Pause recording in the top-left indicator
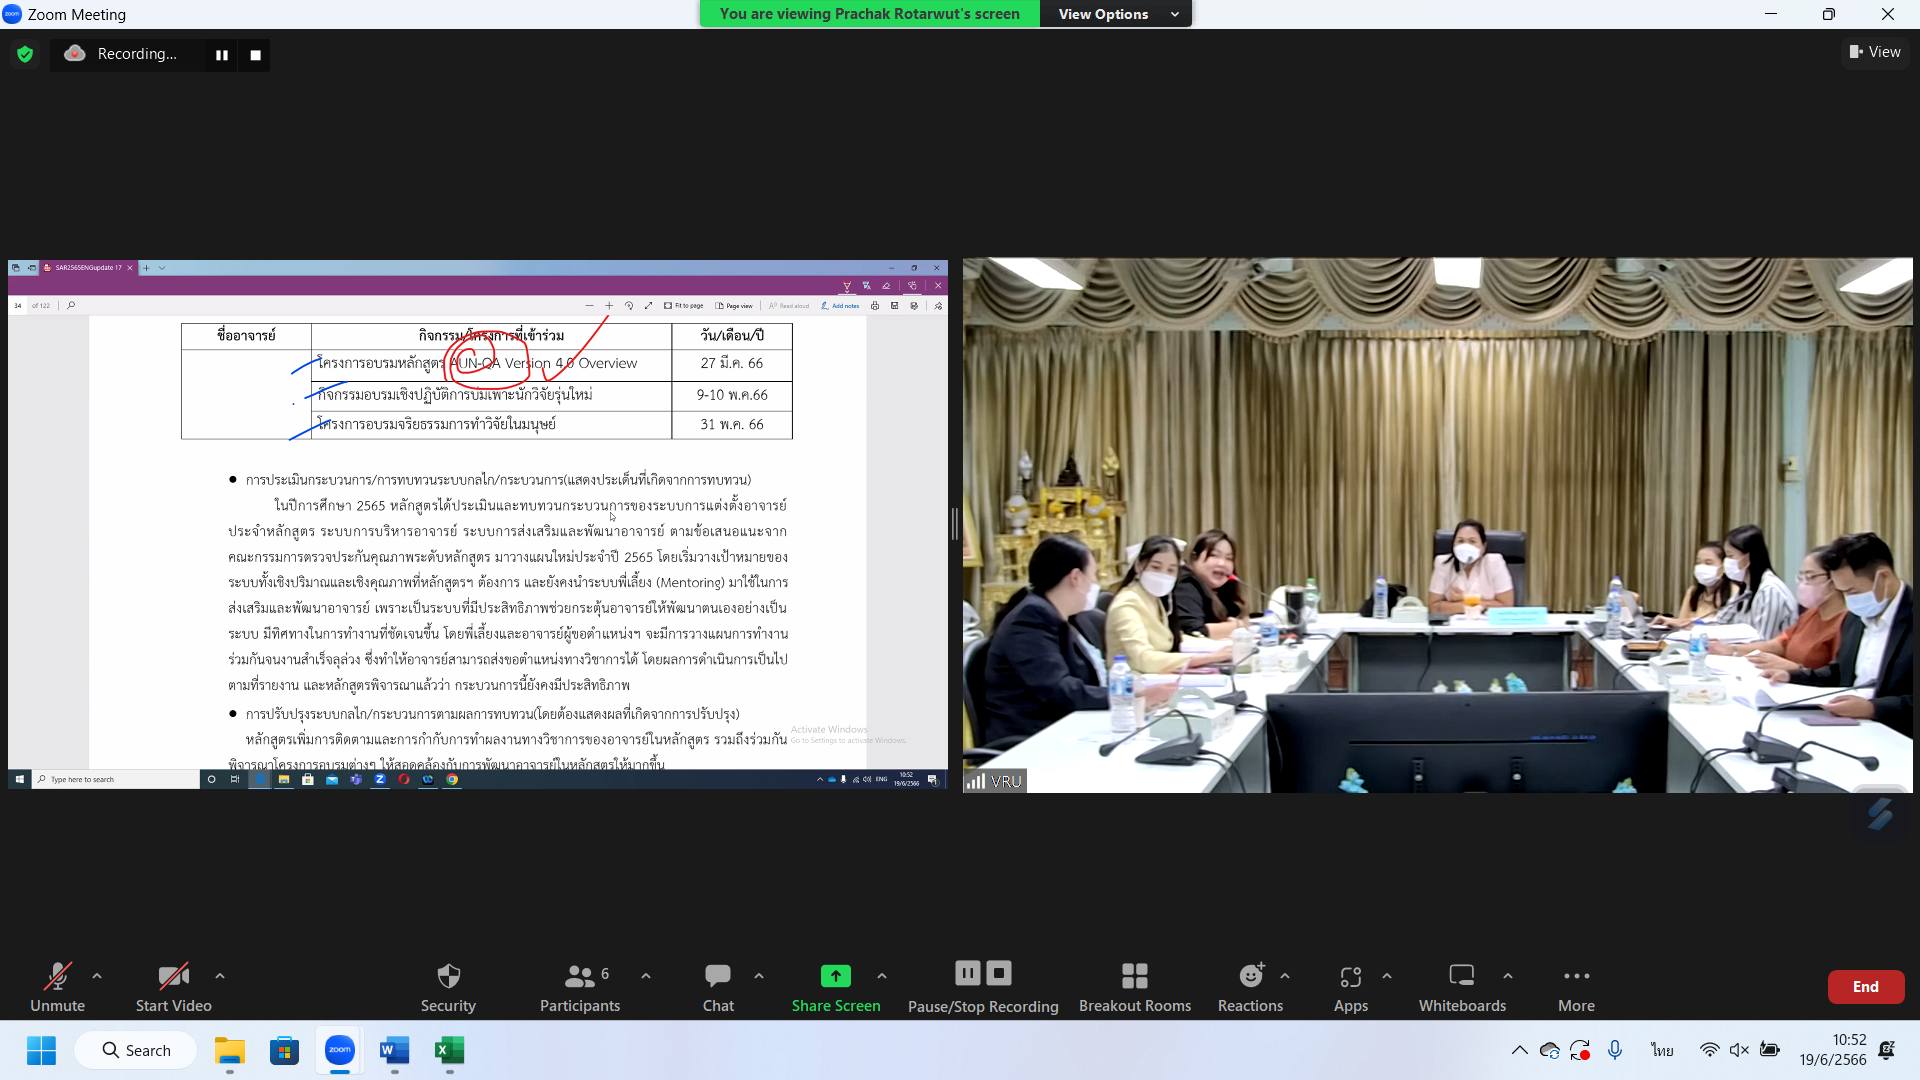1920x1080 pixels. point(222,55)
